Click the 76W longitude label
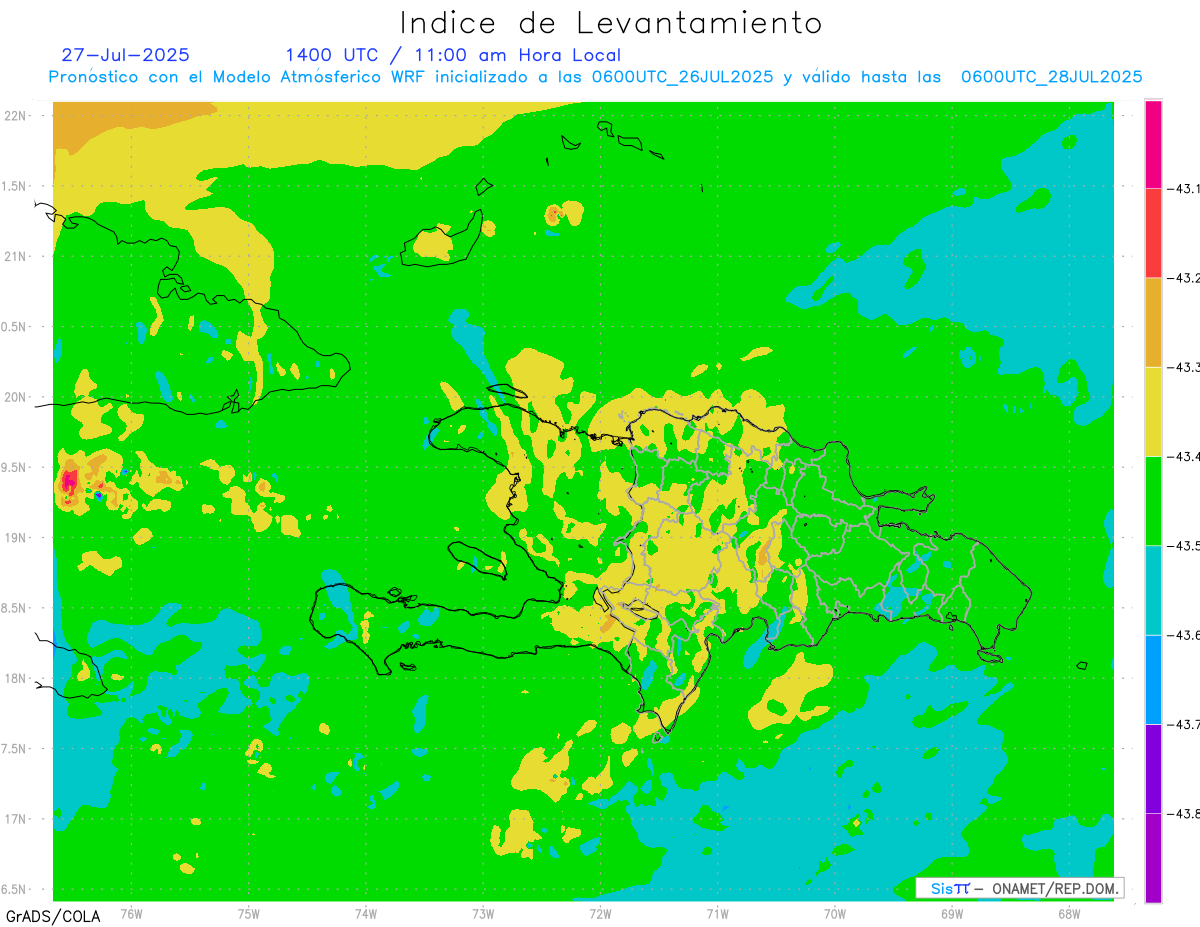Screen dimensions: 1200x927 (131, 915)
